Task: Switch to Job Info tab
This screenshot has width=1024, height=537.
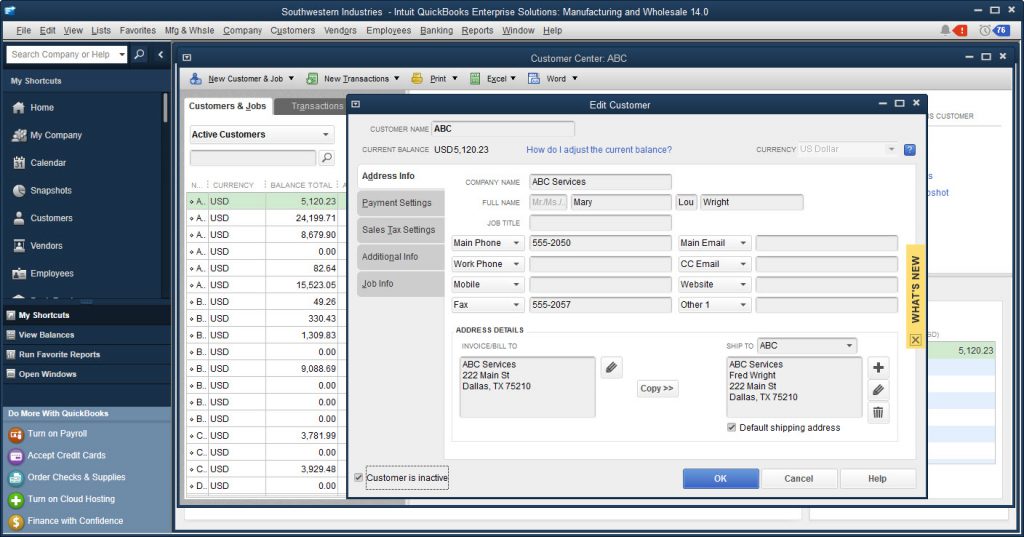Action: pyautogui.click(x=400, y=284)
